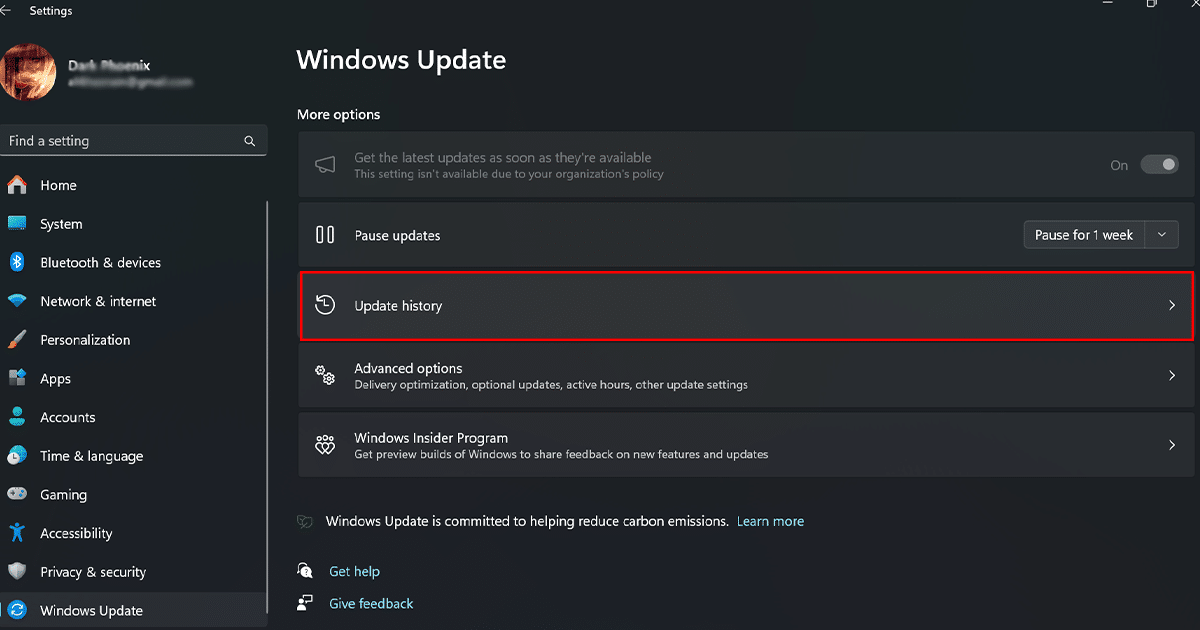This screenshot has width=1200, height=630.
Task: Focus the Find a setting search box
Action: click(x=120, y=141)
